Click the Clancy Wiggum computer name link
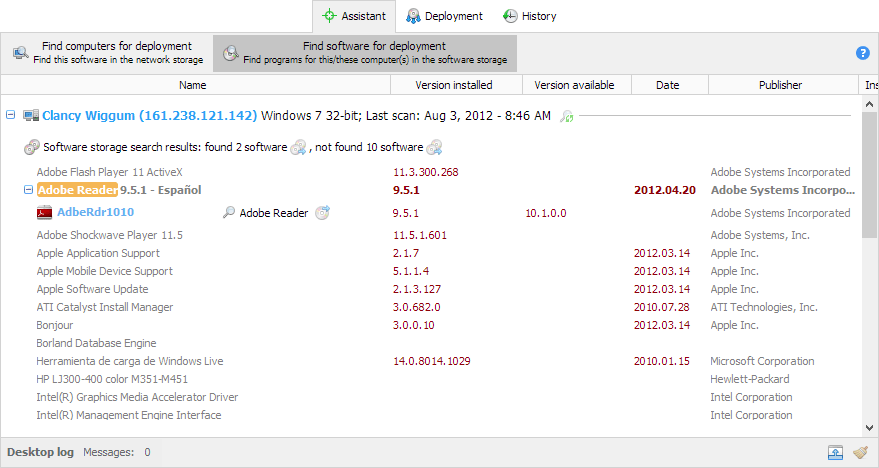Image resolution: width=879 pixels, height=468 pixels. point(149,116)
